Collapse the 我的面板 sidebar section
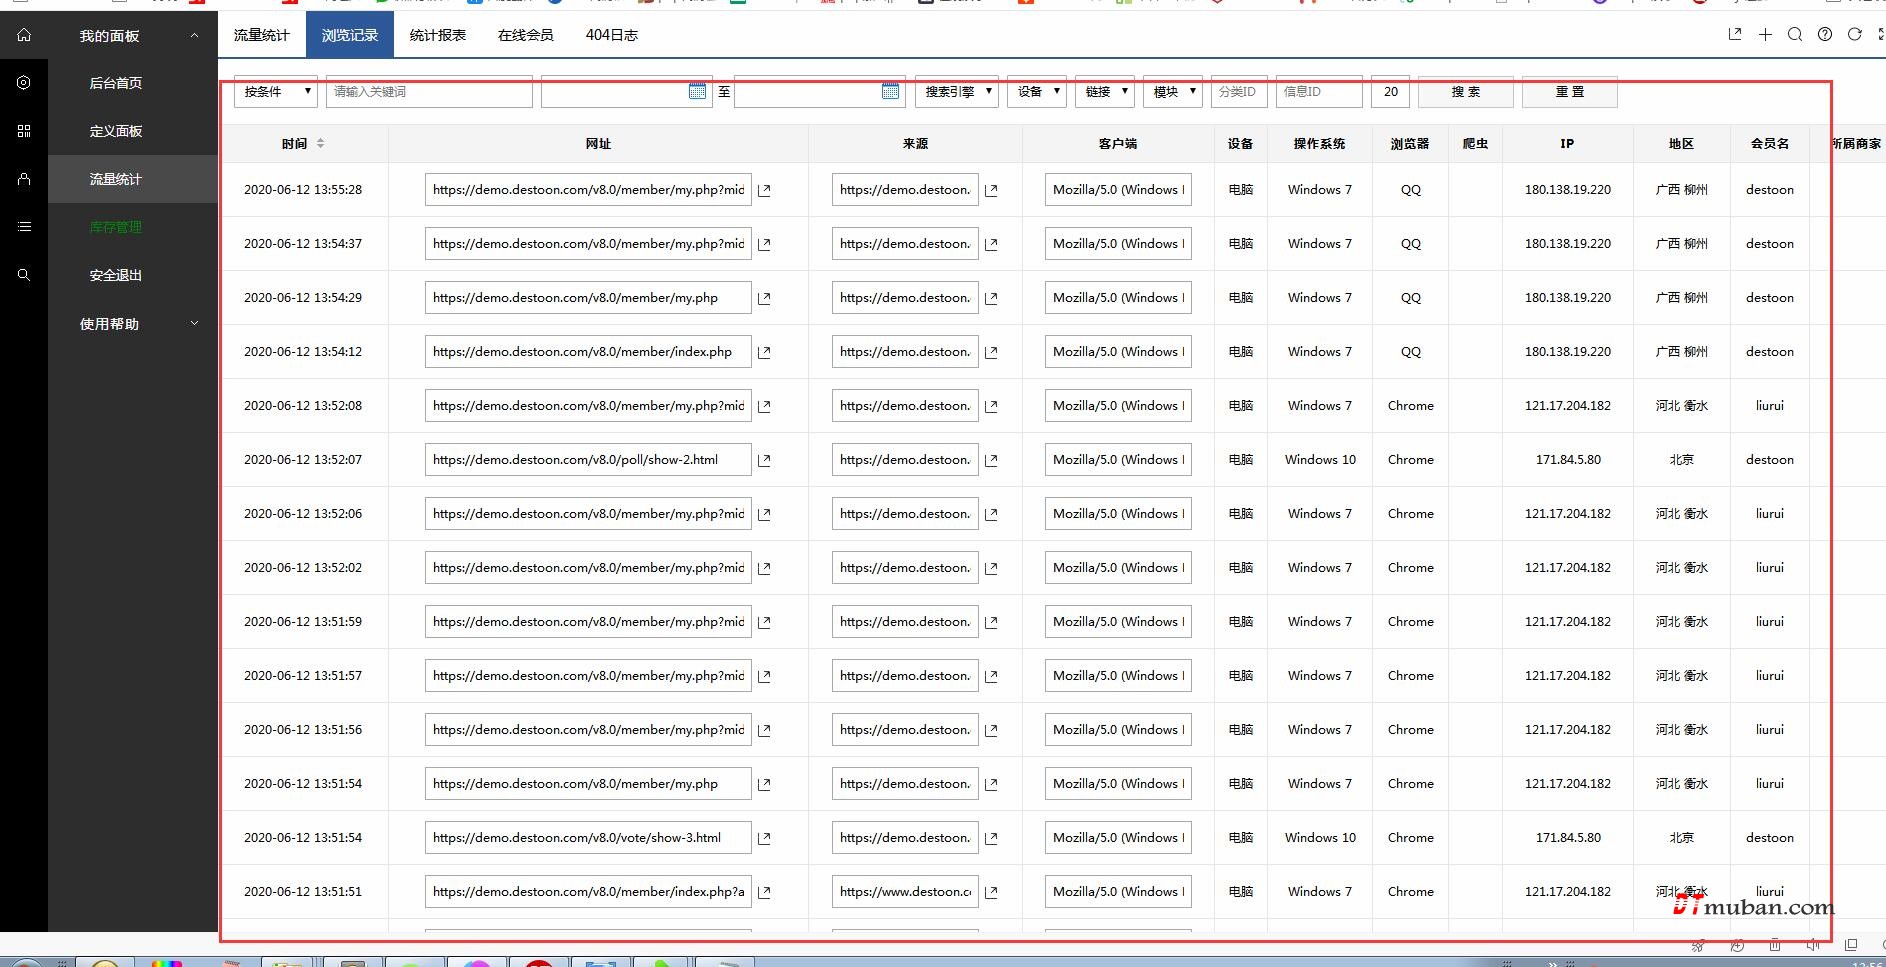Viewport: 1886px width, 967px height. 194,36
